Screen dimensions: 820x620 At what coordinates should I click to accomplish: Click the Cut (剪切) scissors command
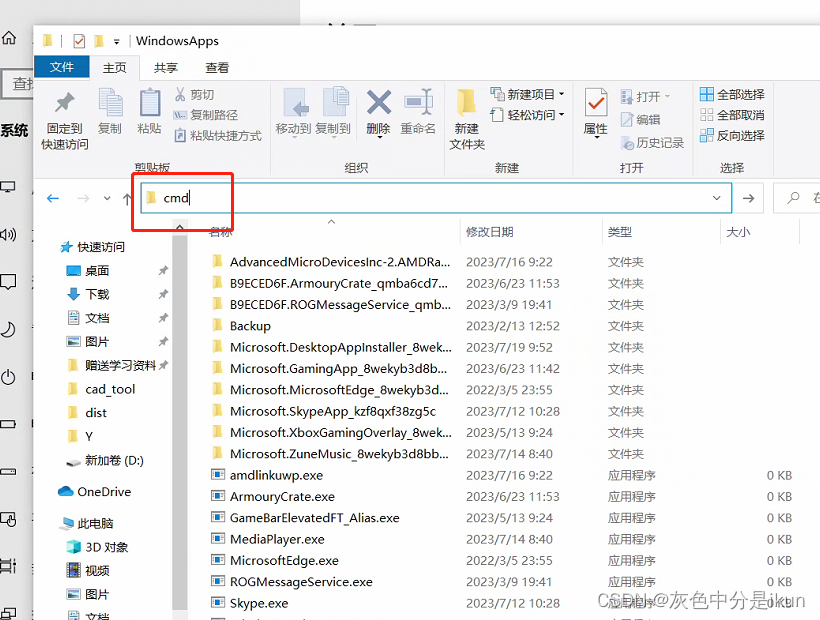(195, 95)
